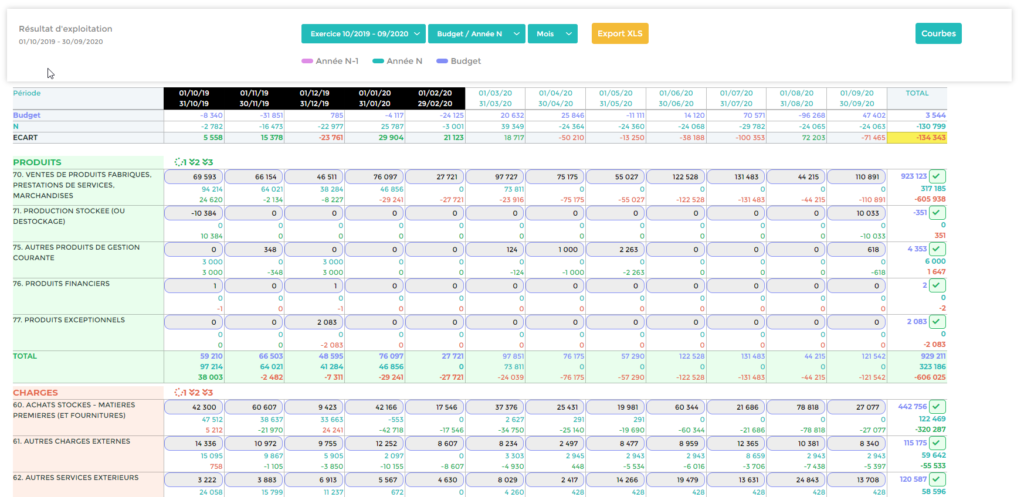Toggle the Année N-1 legend swatch
The width and height of the screenshot is (1024, 497).
tap(307, 61)
